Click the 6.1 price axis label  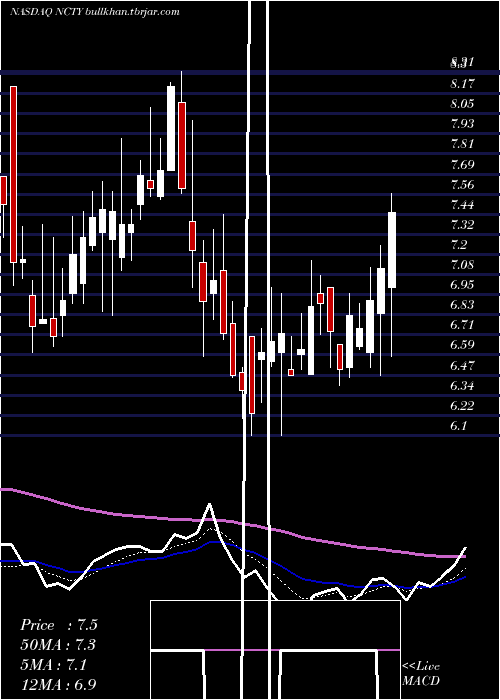[x=458, y=425]
